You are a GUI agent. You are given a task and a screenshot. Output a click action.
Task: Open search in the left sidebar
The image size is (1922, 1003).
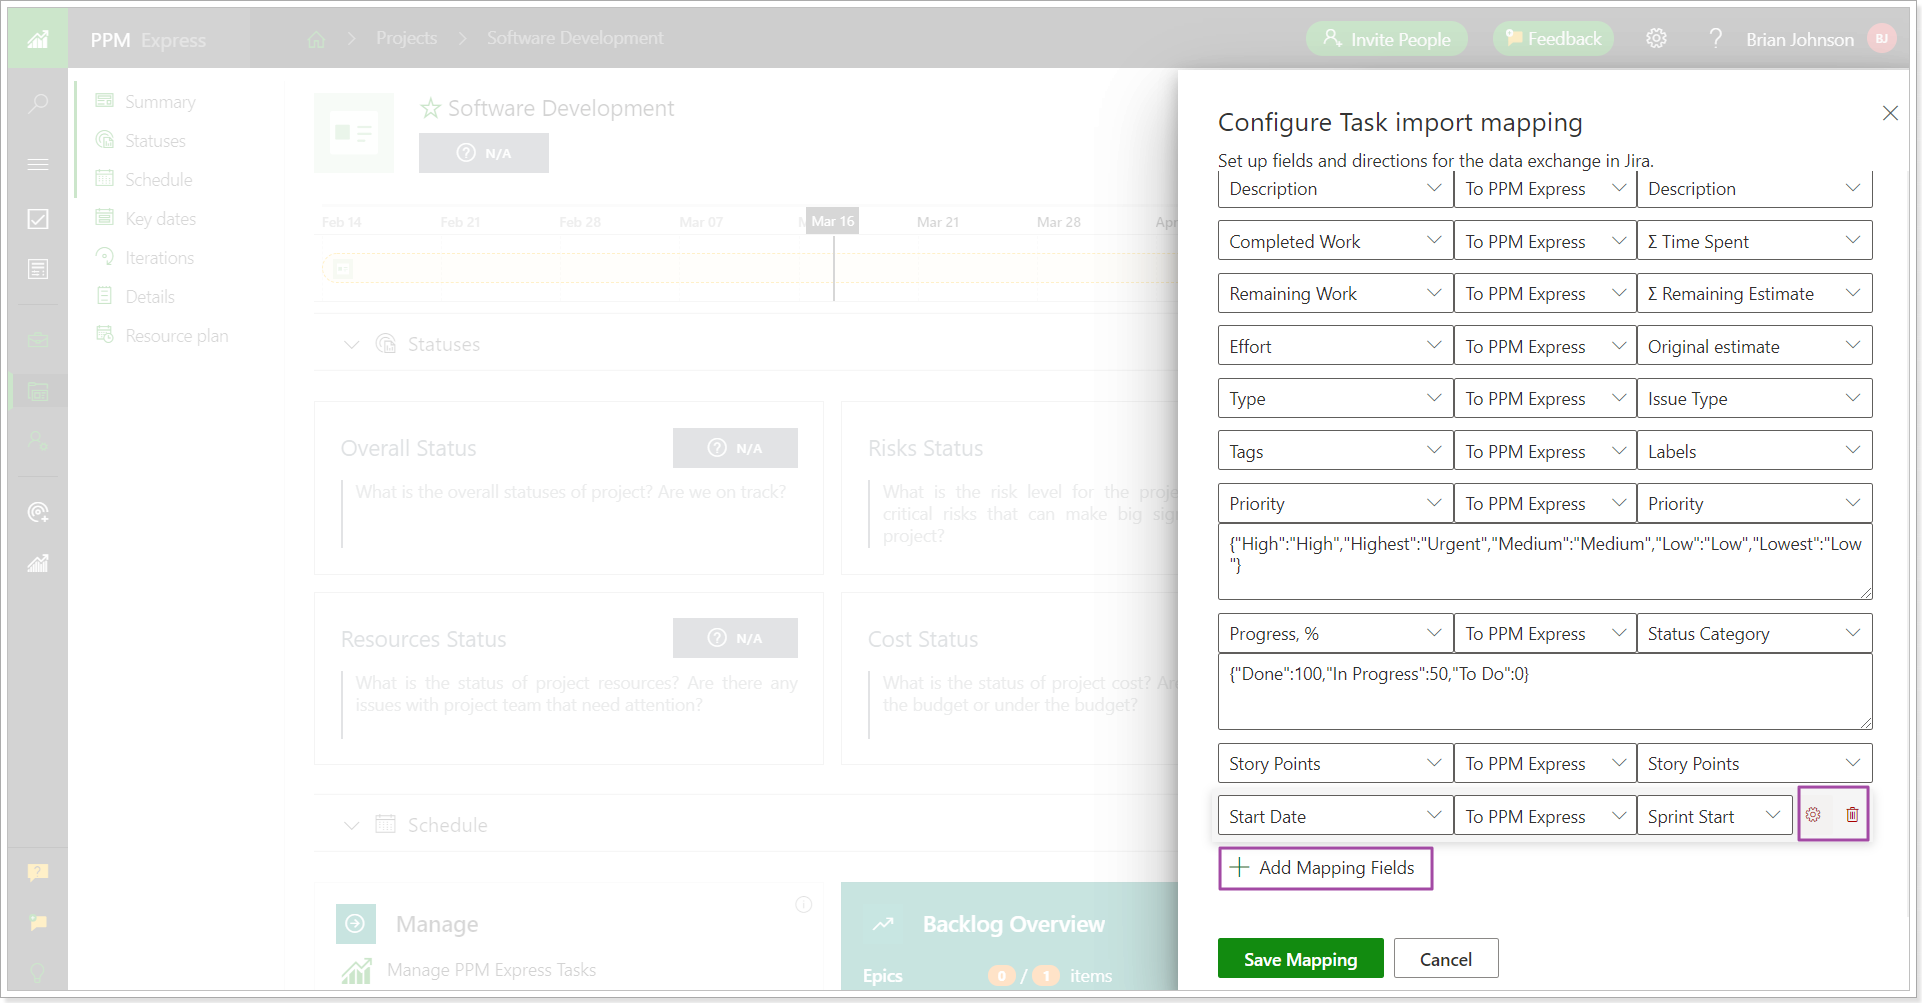pos(38,103)
